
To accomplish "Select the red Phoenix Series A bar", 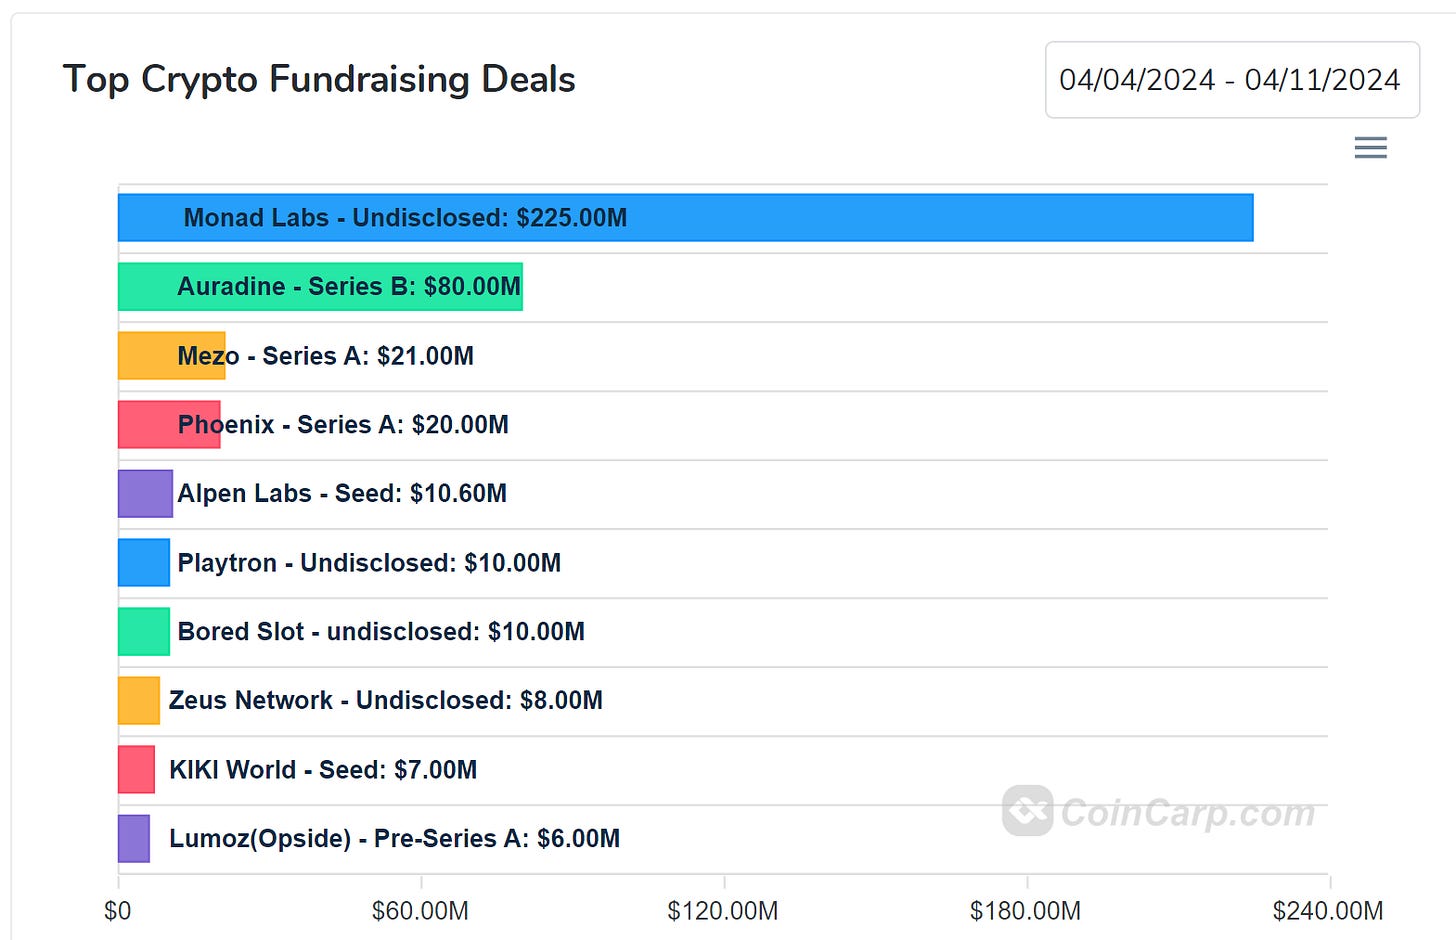I will (x=147, y=425).
